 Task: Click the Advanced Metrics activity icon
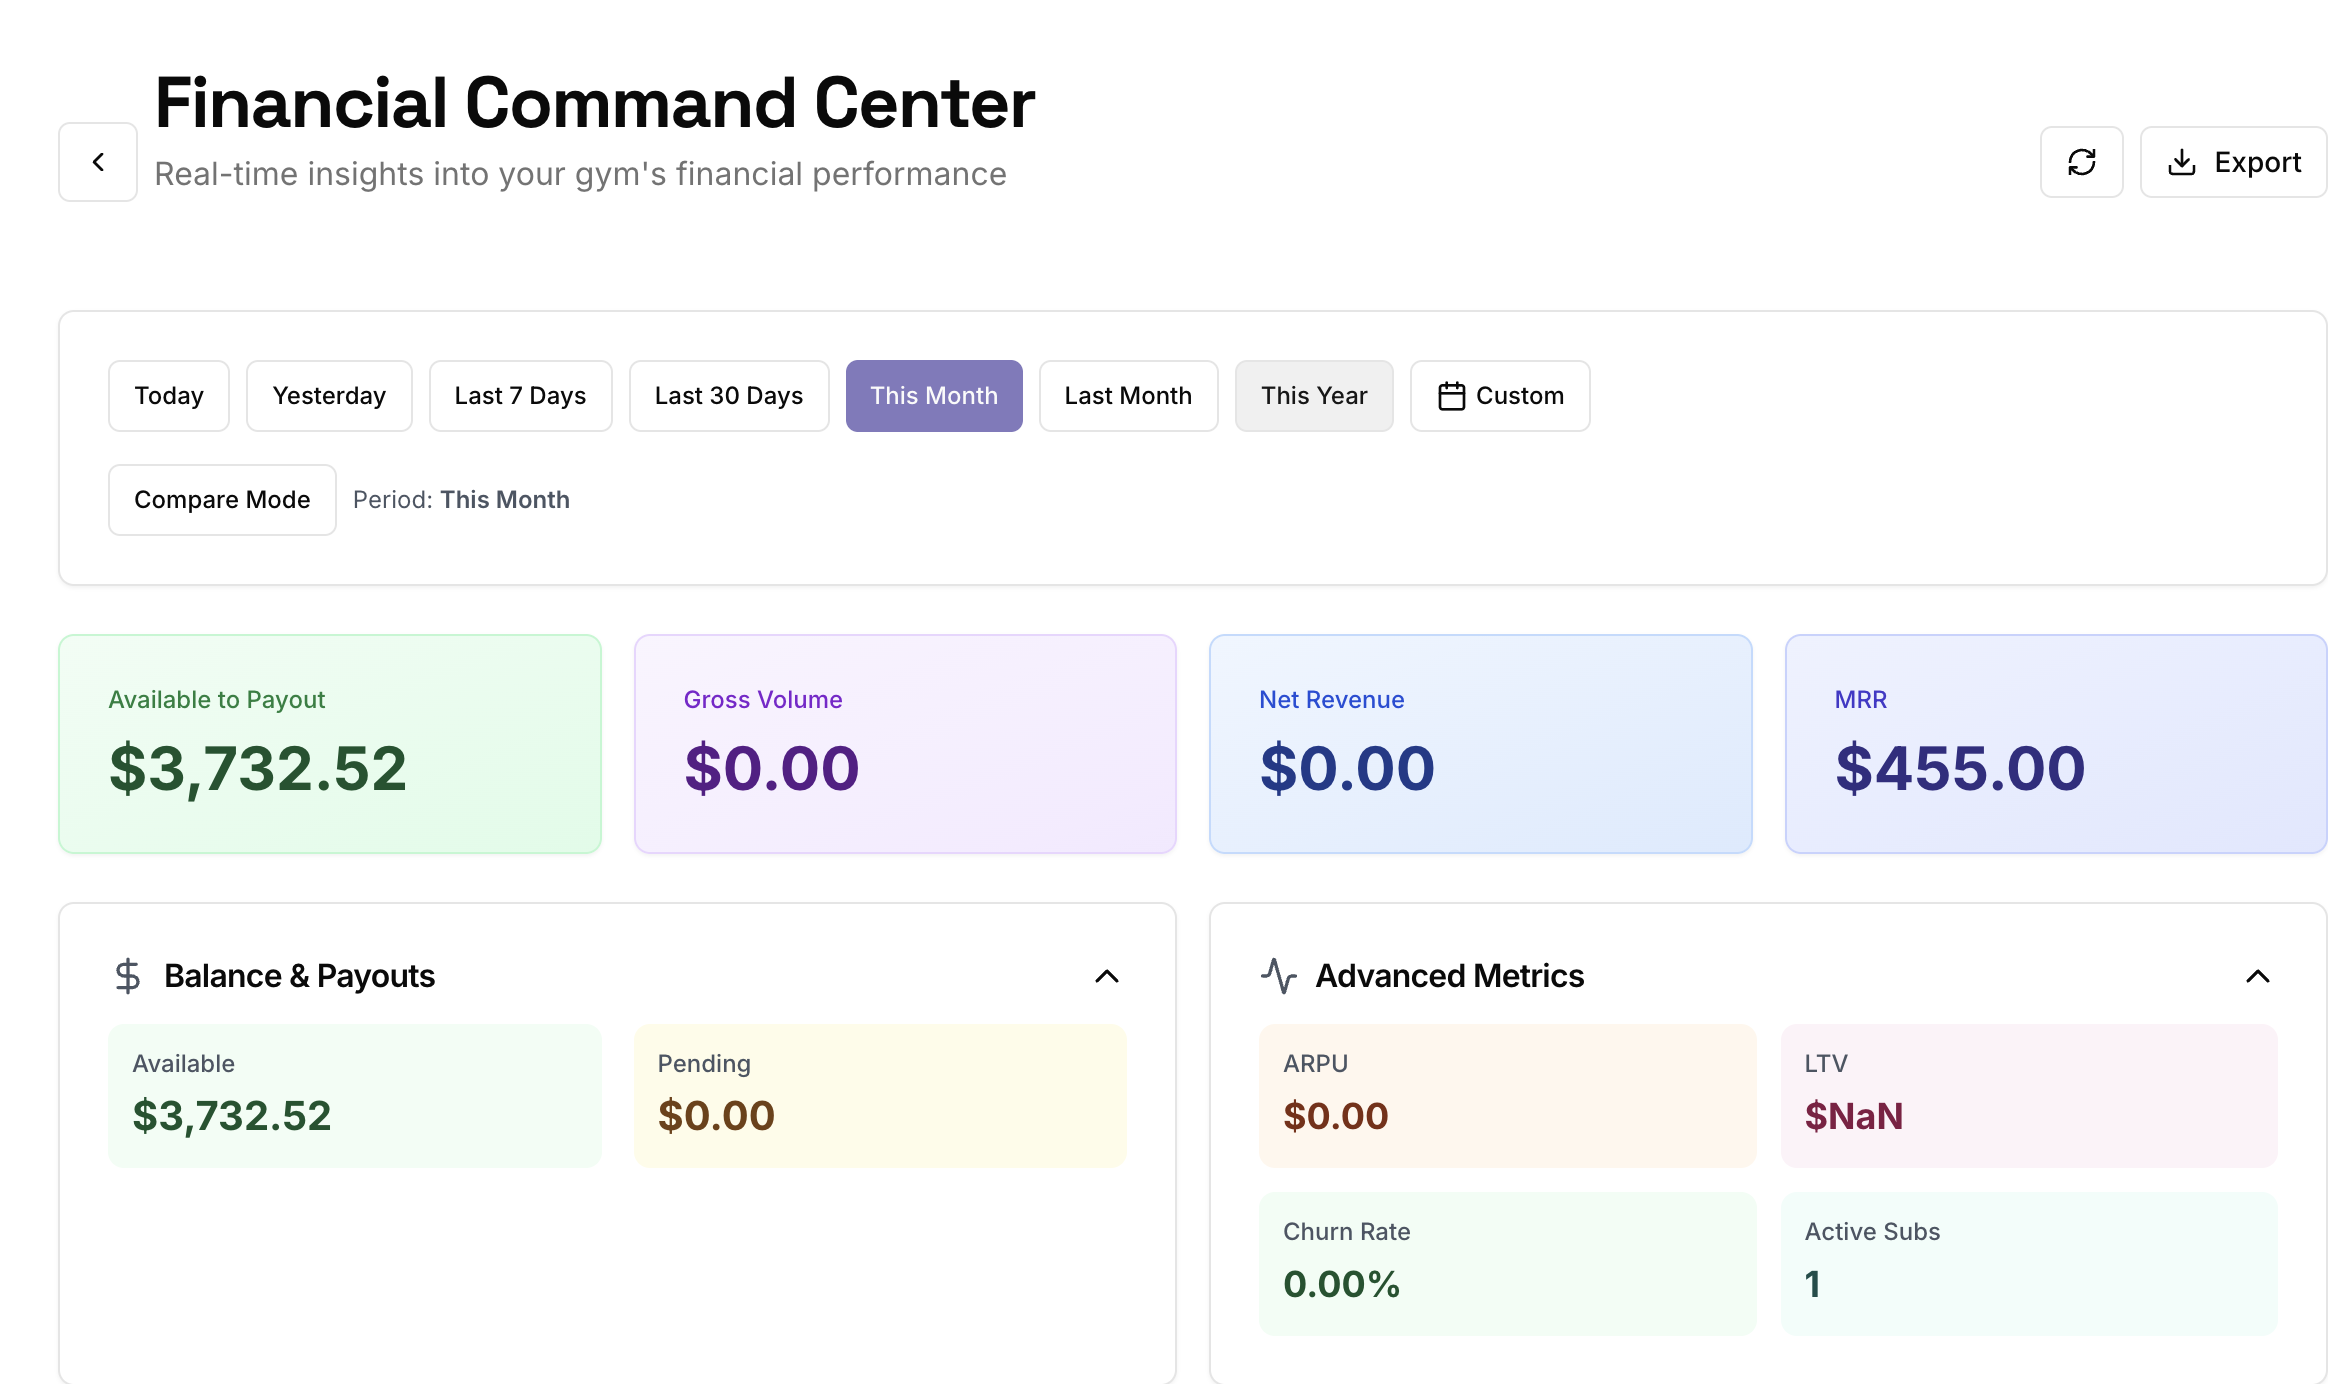[1278, 975]
